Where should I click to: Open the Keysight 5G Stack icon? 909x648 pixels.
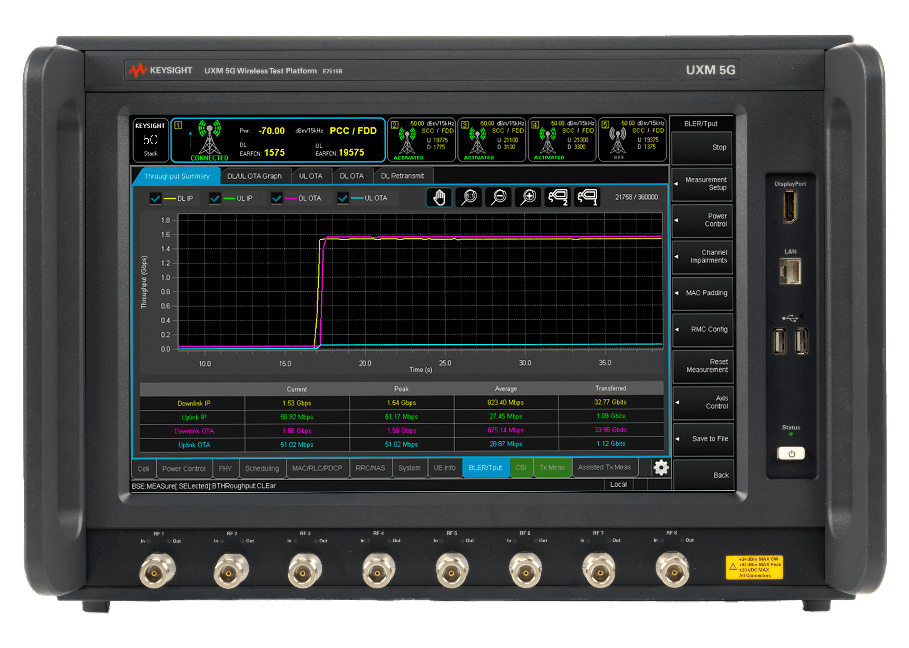[x=150, y=139]
